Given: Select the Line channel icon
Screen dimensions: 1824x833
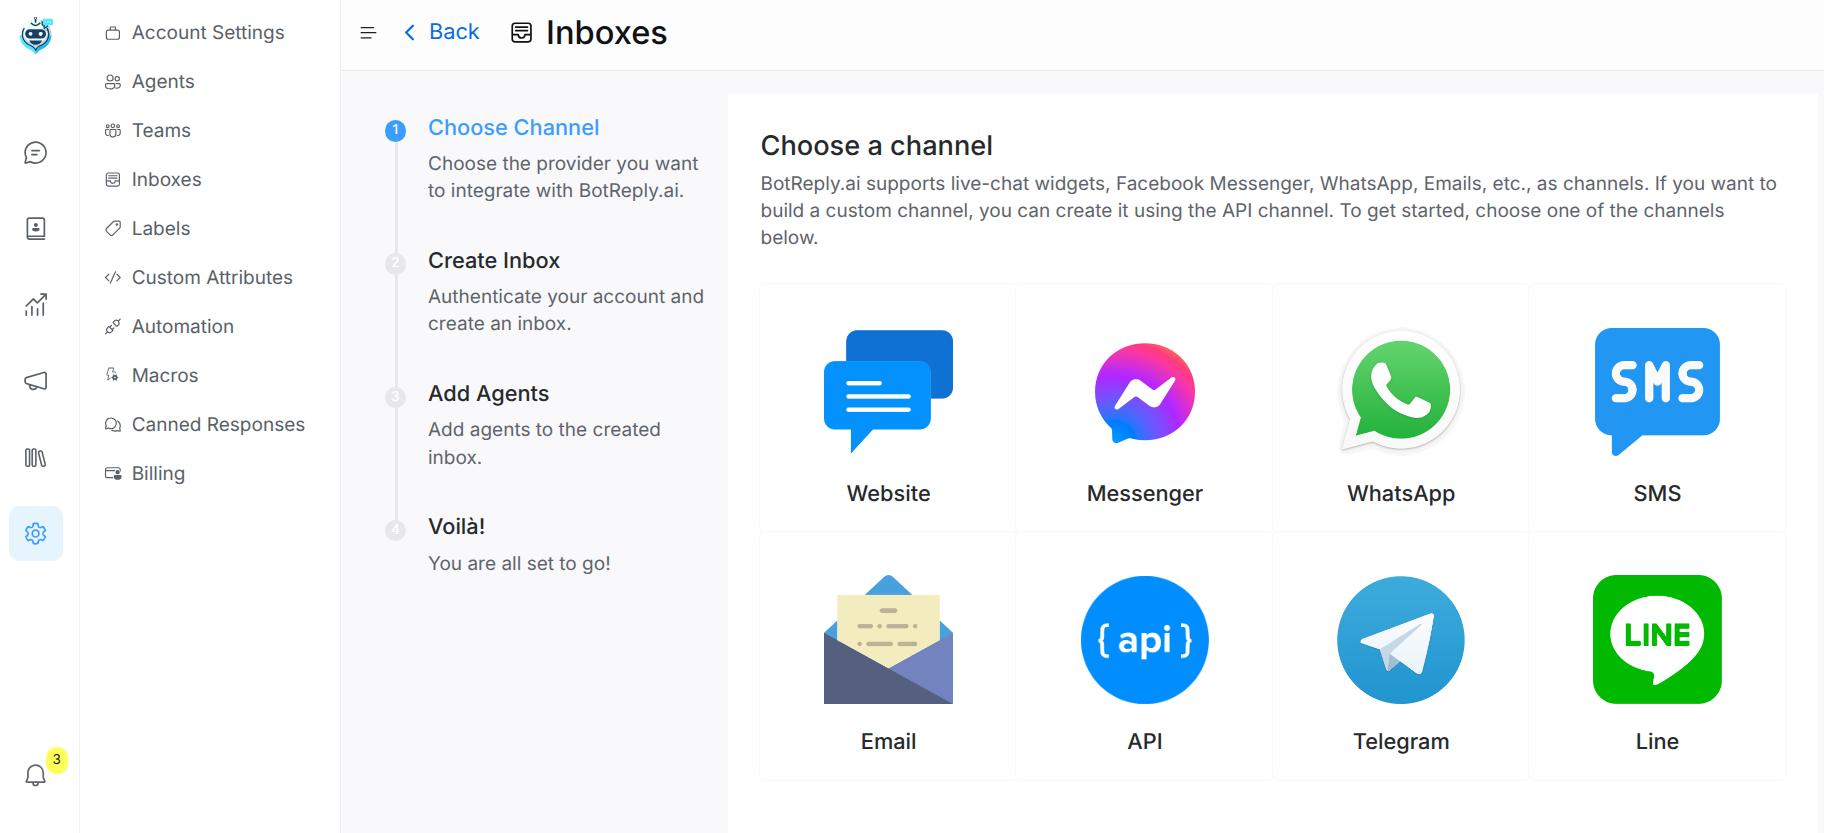Looking at the screenshot, I should click(1657, 639).
